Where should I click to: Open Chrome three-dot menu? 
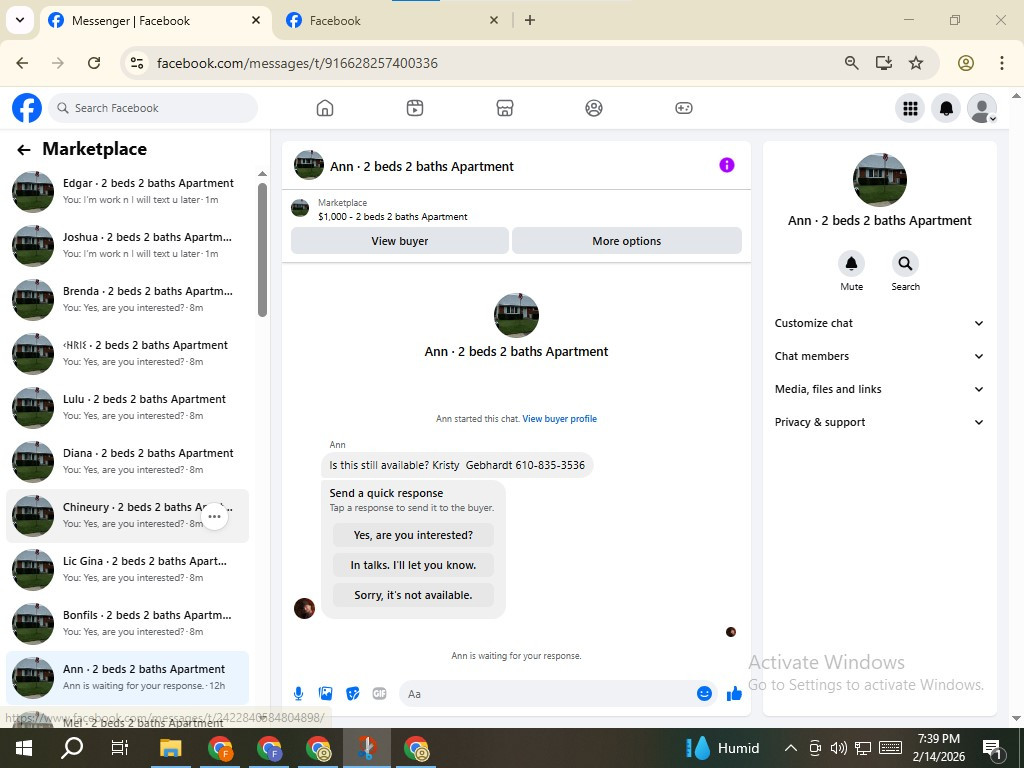(x=1002, y=63)
